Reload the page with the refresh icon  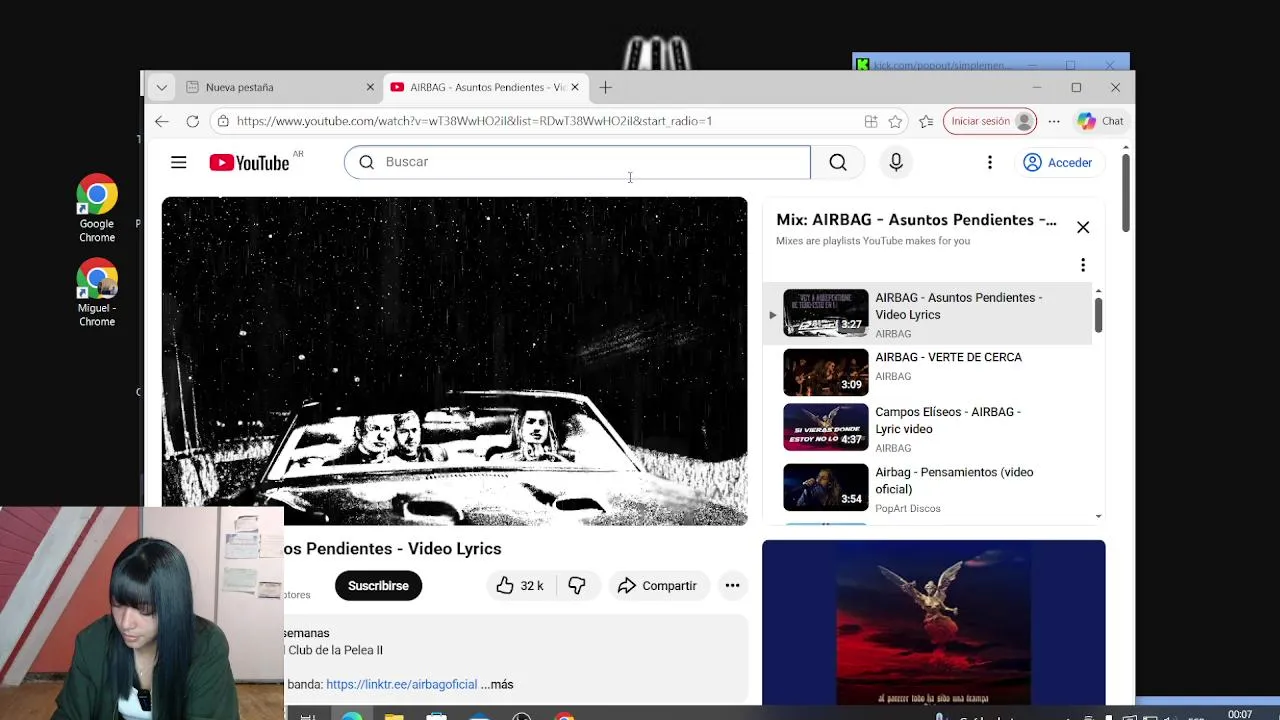[x=193, y=121]
